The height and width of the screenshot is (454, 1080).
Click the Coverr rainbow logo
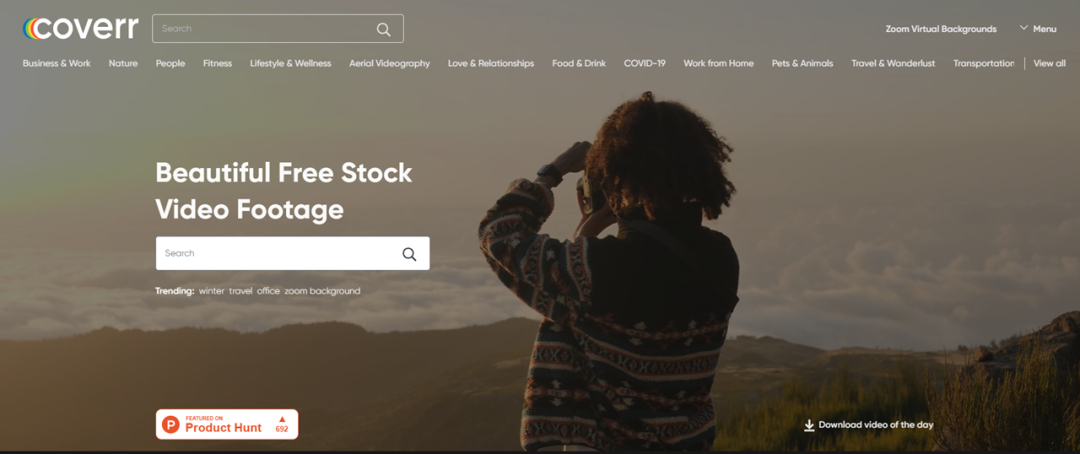pos(81,28)
